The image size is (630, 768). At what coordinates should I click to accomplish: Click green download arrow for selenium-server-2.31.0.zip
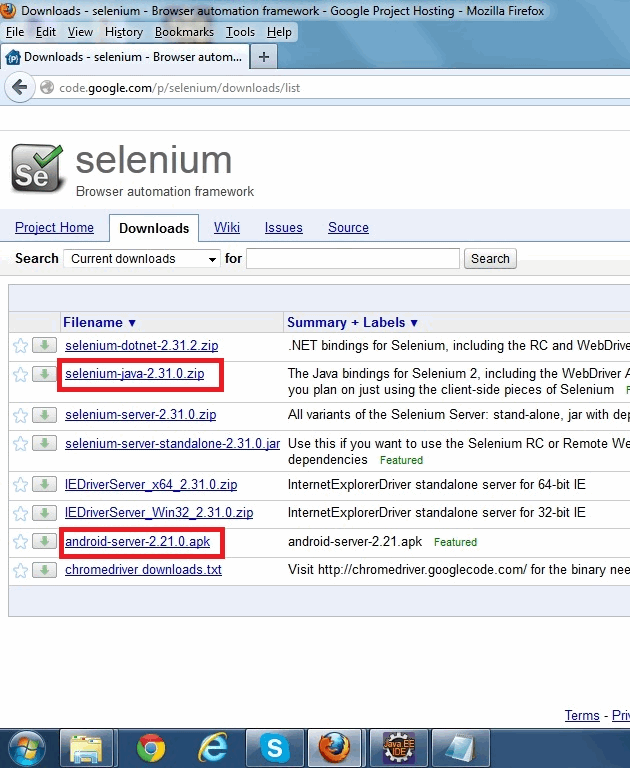45,415
